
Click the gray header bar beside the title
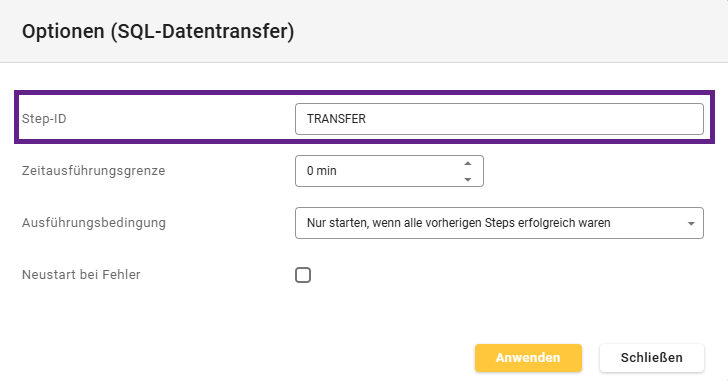(511, 31)
